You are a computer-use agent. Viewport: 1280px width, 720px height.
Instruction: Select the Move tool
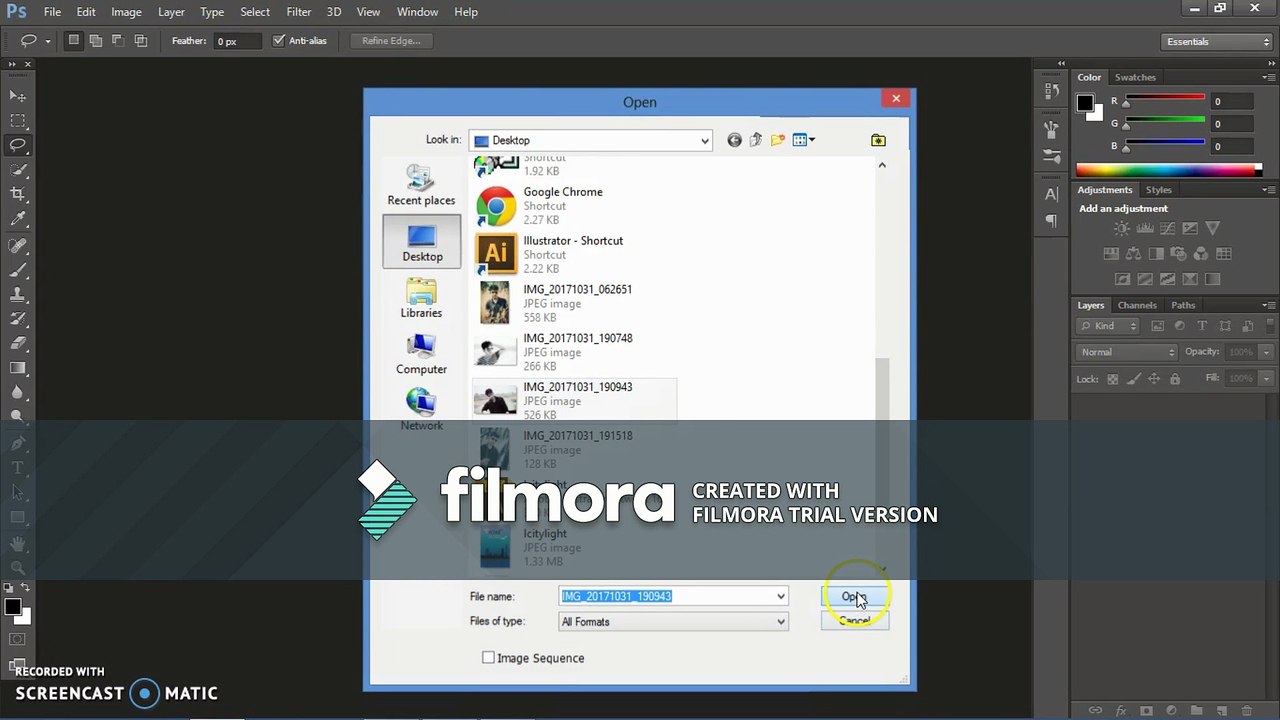(18, 95)
